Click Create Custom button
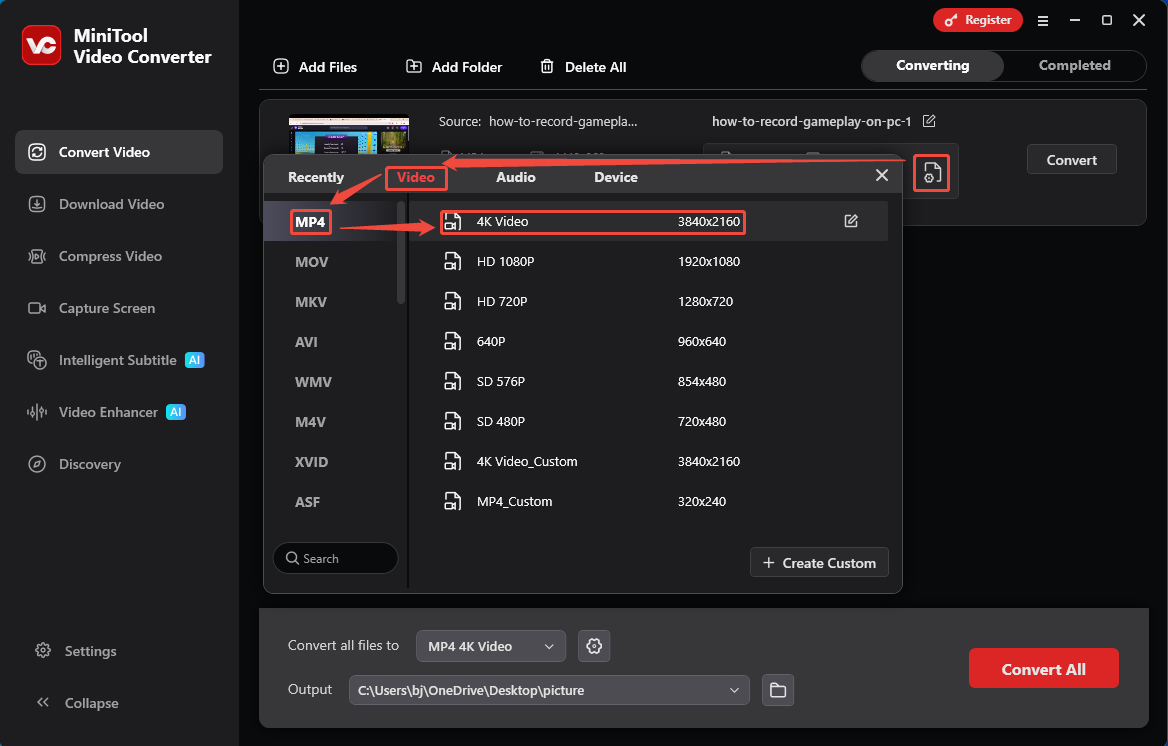Screen dimensions: 1168x746 click(x=819, y=563)
